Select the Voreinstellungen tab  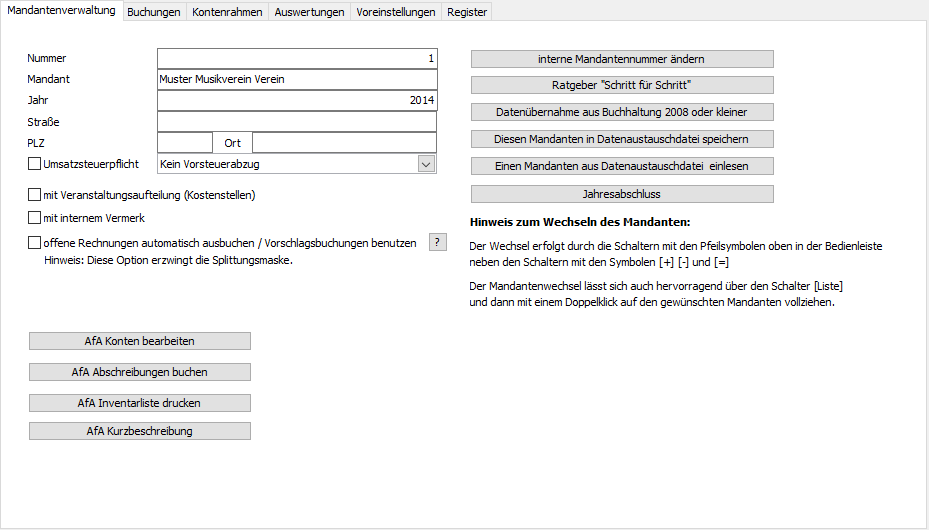pos(395,12)
